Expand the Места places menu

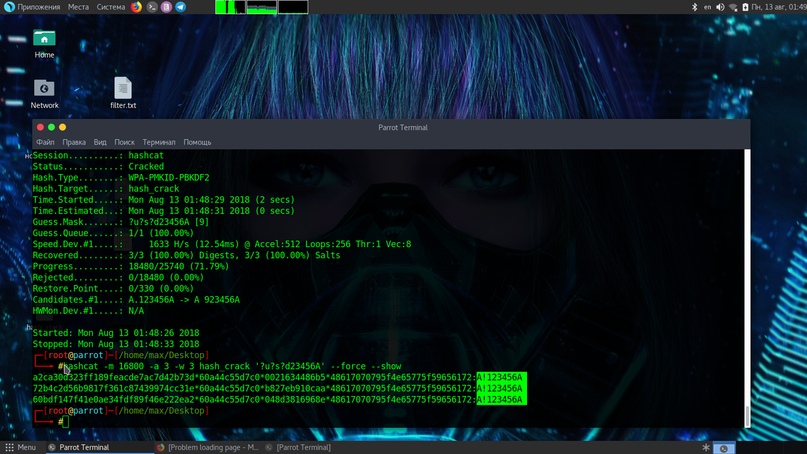coord(78,7)
